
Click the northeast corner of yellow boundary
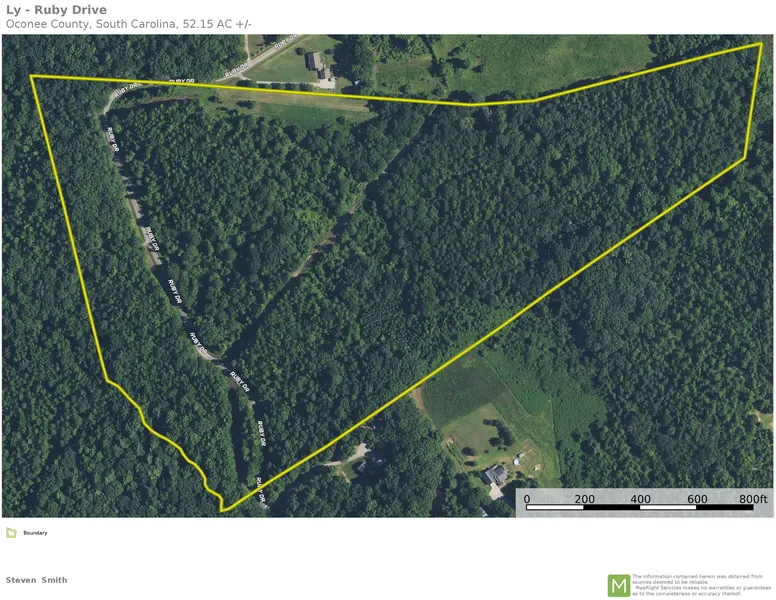pyautogui.click(x=761, y=44)
